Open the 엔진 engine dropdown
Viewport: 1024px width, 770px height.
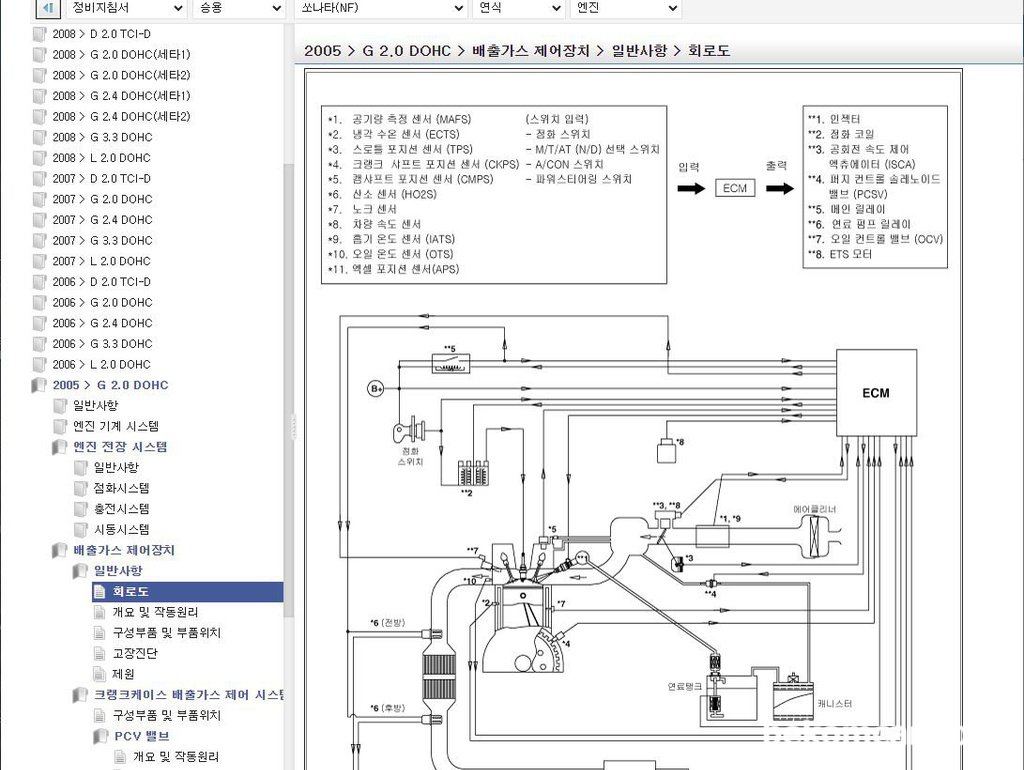626,8
